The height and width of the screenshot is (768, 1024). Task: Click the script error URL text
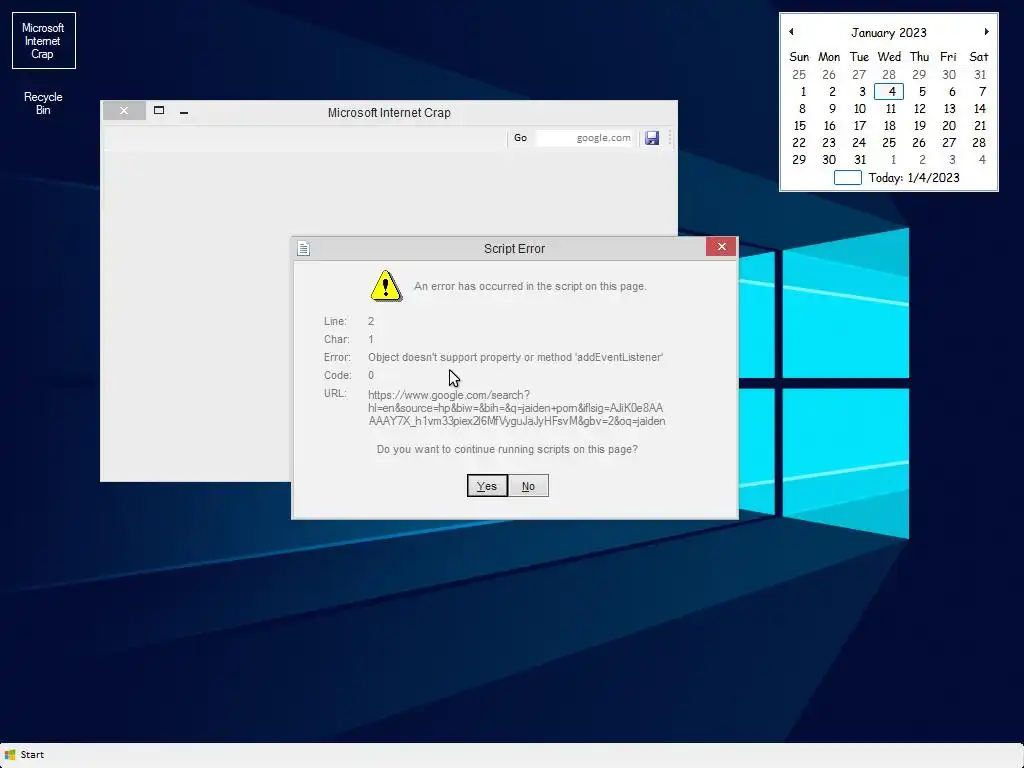click(517, 408)
